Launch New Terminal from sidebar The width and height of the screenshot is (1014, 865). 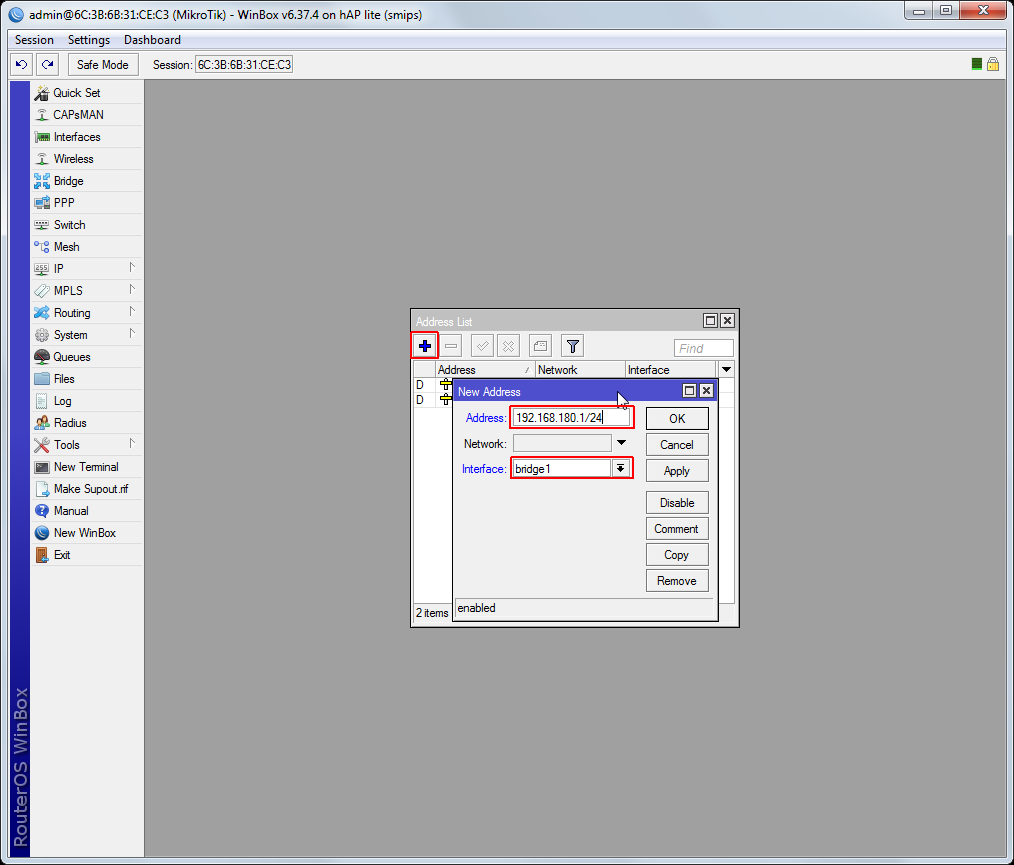click(85, 467)
